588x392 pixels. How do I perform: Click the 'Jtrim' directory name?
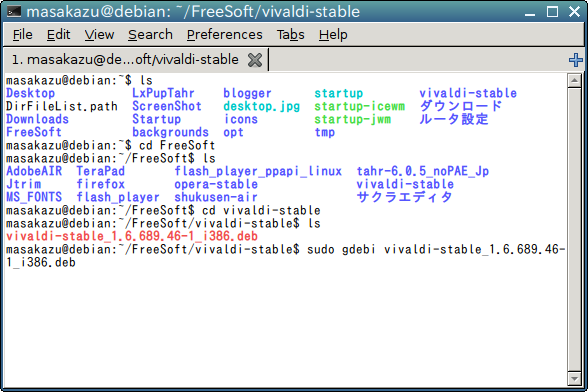pos(23,184)
